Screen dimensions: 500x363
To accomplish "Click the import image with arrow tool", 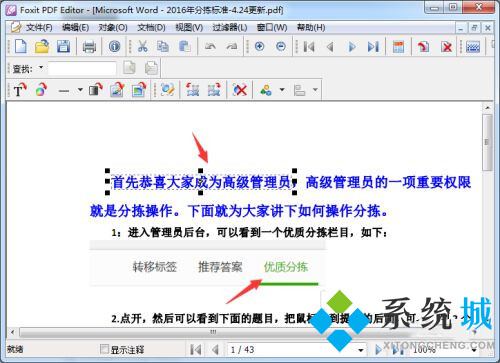I will click(x=139, y=90).
